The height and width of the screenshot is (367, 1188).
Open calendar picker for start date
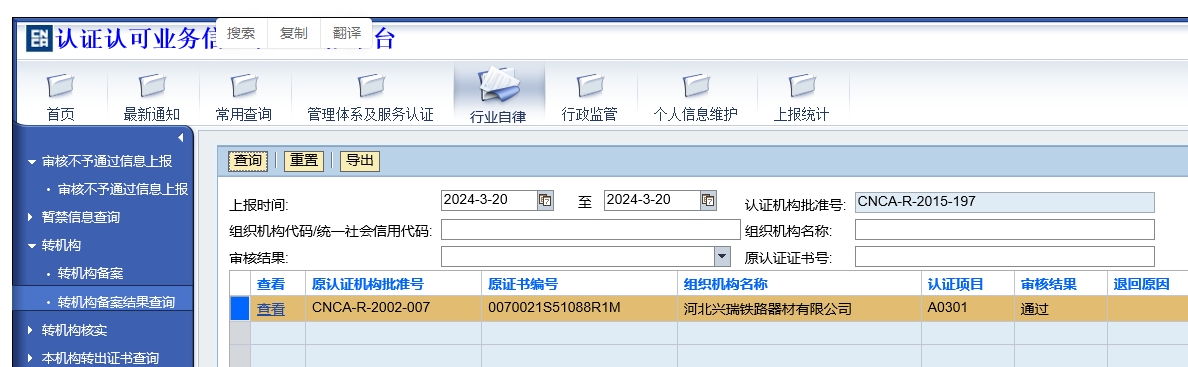coord(546,201)
